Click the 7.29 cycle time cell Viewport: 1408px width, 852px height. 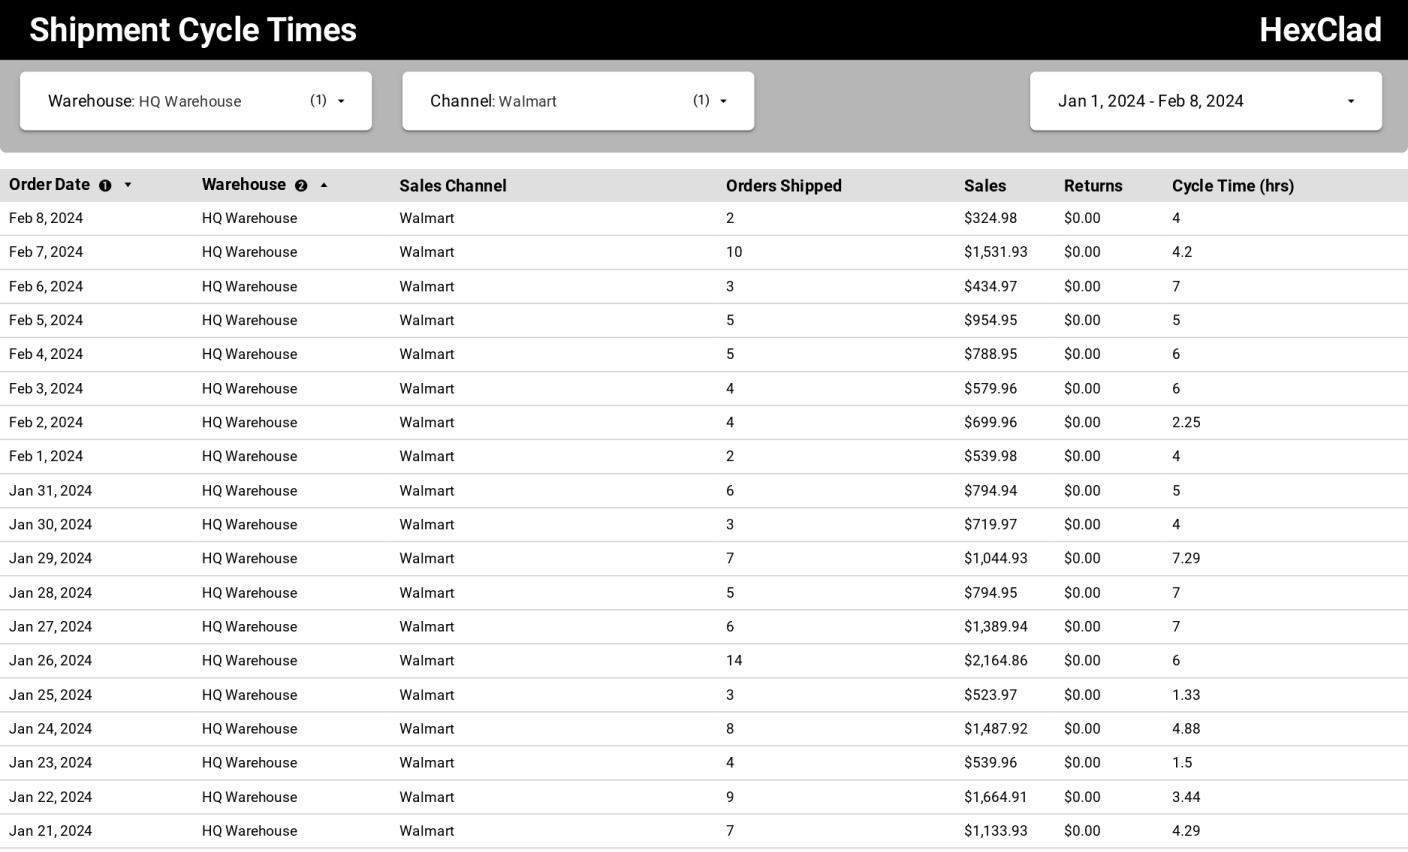pyautogui.click(x=1186, y=559)
